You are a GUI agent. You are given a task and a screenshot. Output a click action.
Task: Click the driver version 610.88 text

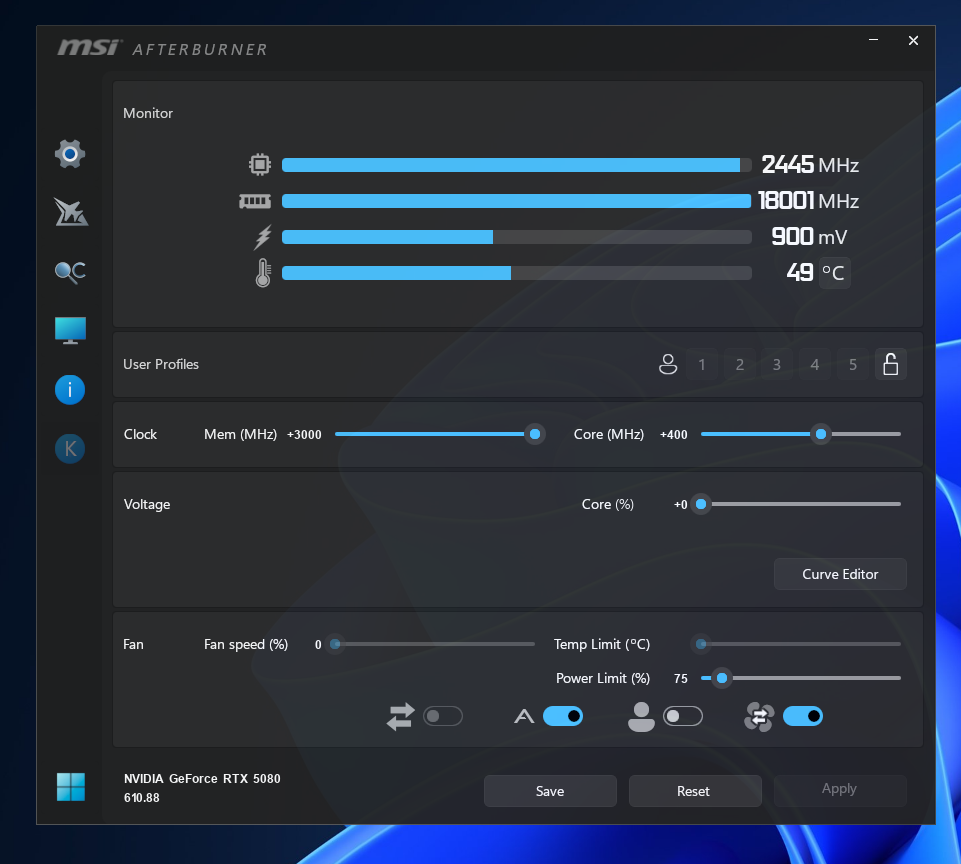142,798
